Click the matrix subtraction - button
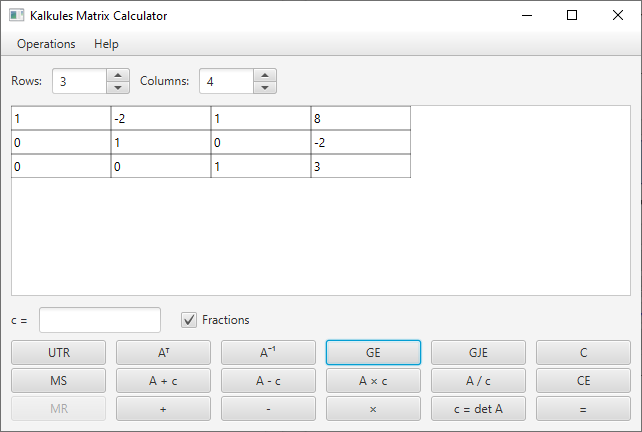The height and width of the screenshot is (432, 642). [269, 409]
